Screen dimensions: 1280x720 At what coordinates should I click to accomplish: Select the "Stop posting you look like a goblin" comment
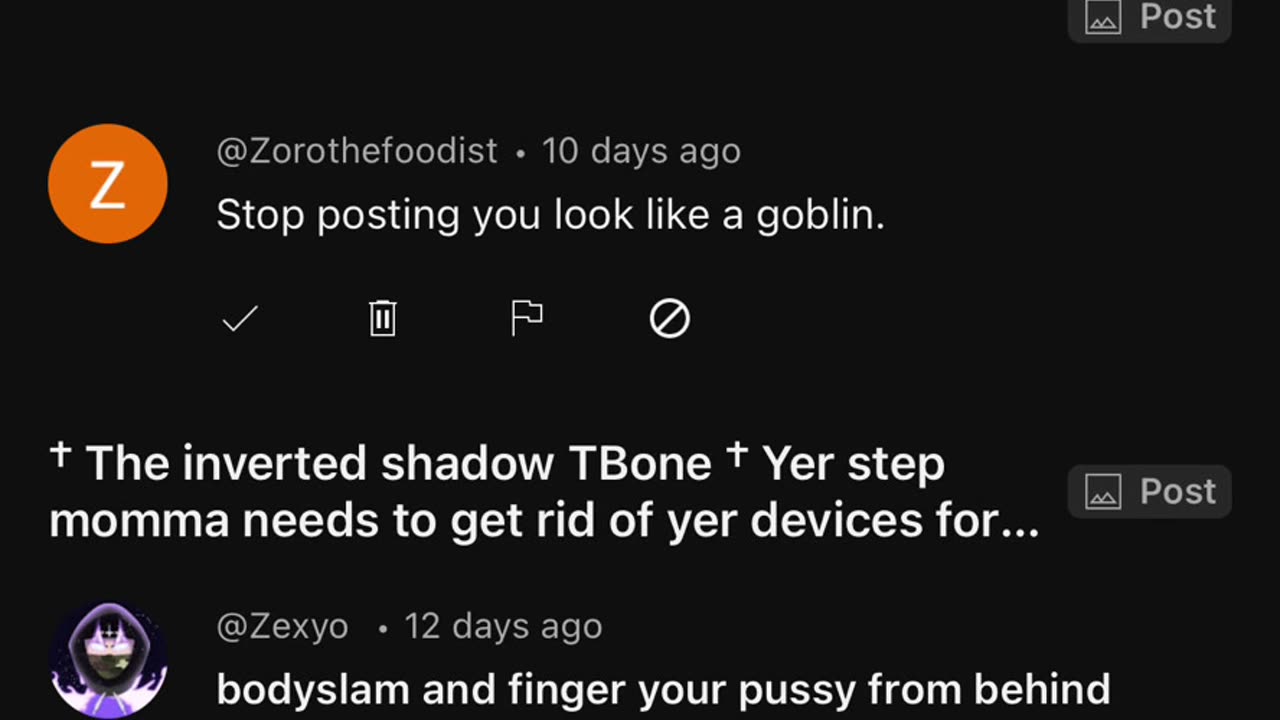[x=550, y=215]
